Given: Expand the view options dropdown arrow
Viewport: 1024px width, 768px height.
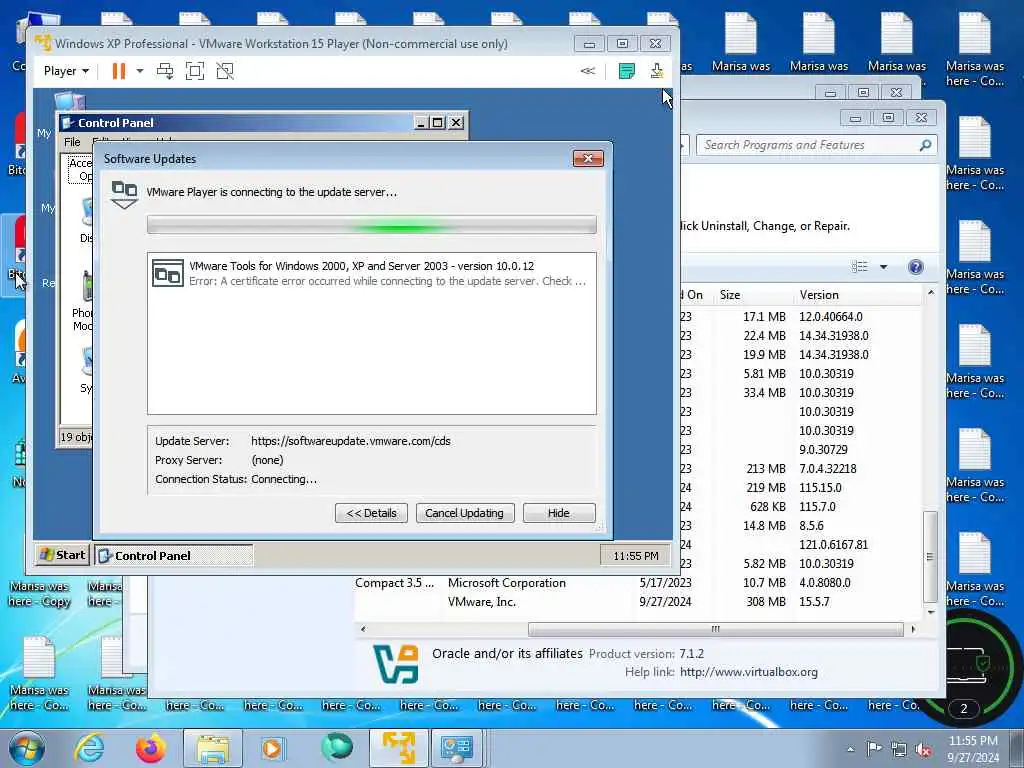Looking at the screenshot, I should [x=884, y=266].
